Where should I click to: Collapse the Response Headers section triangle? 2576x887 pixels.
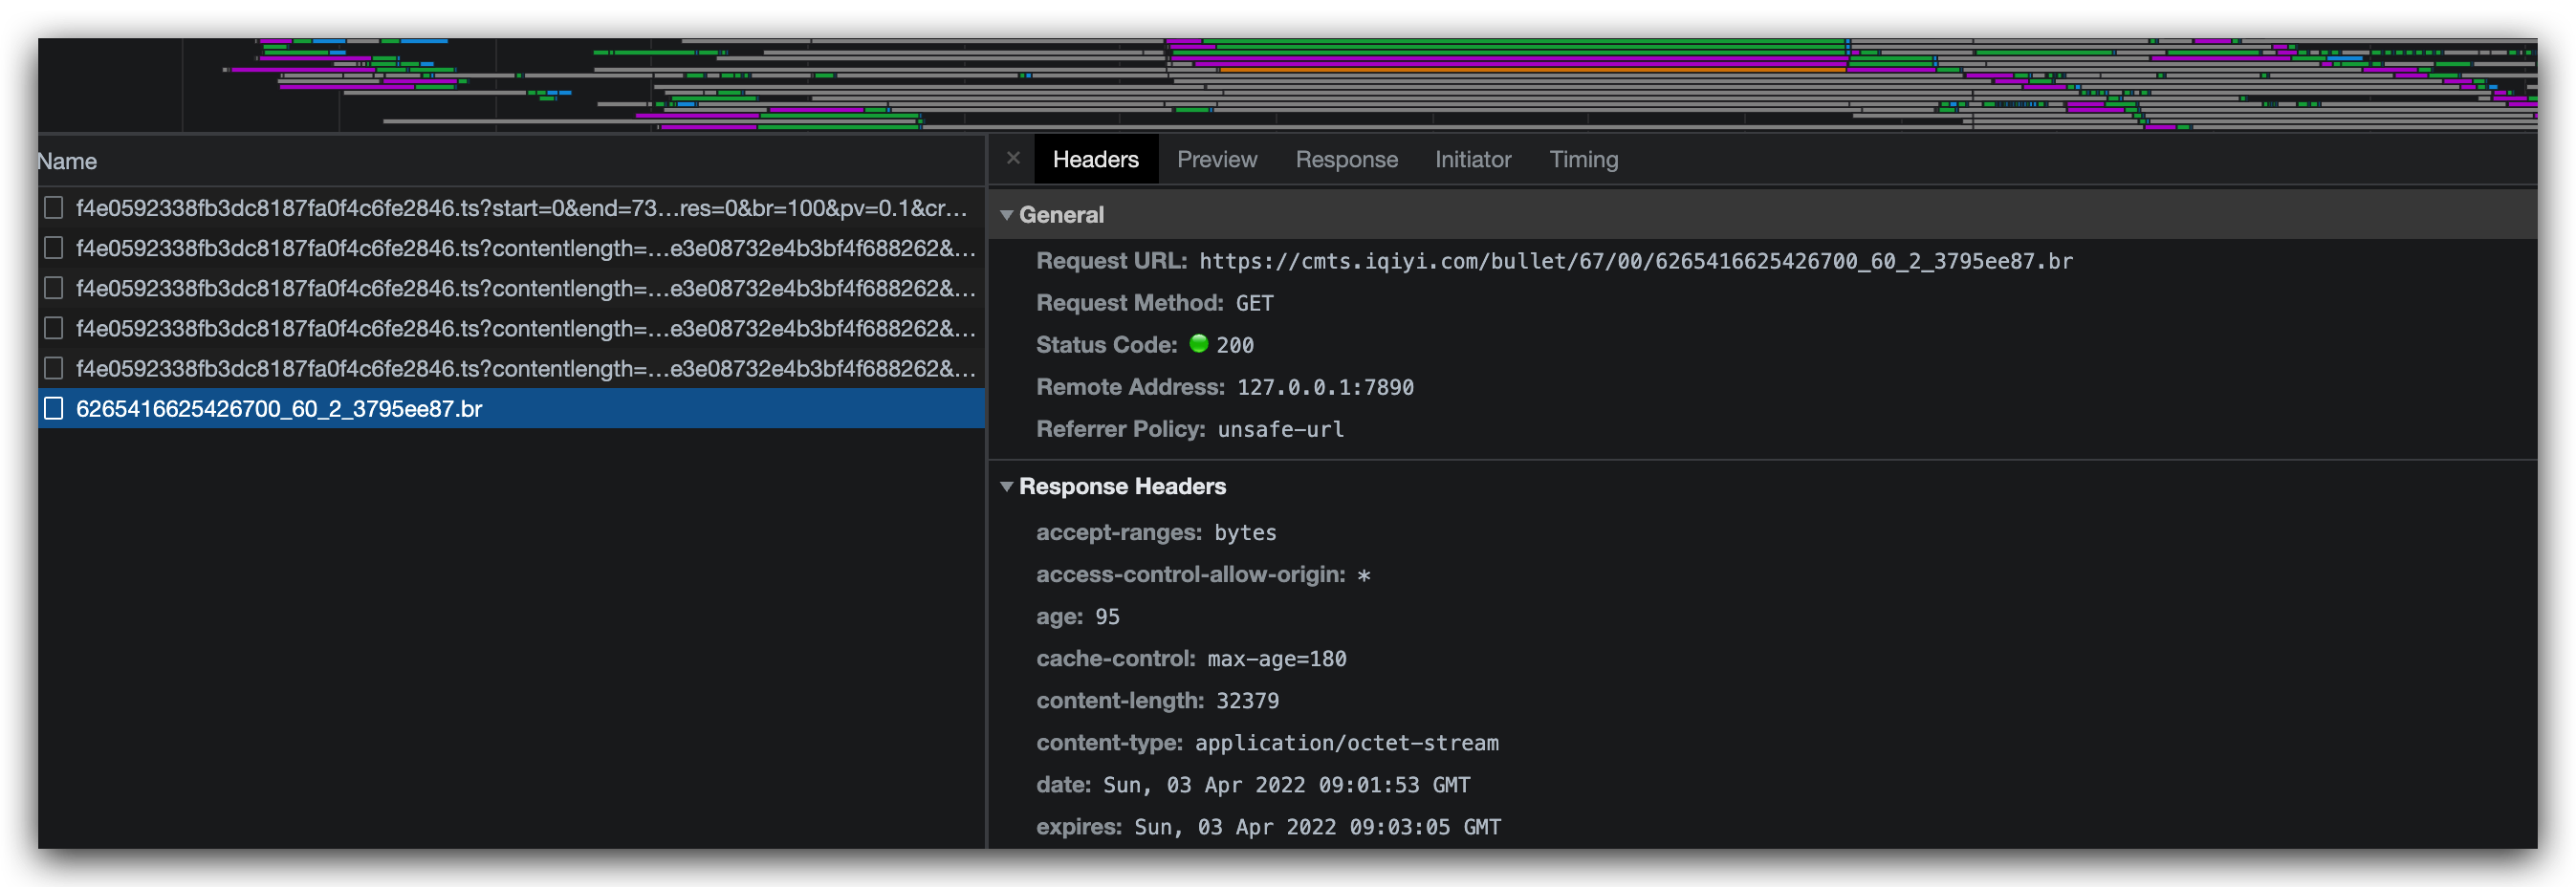1006,487
